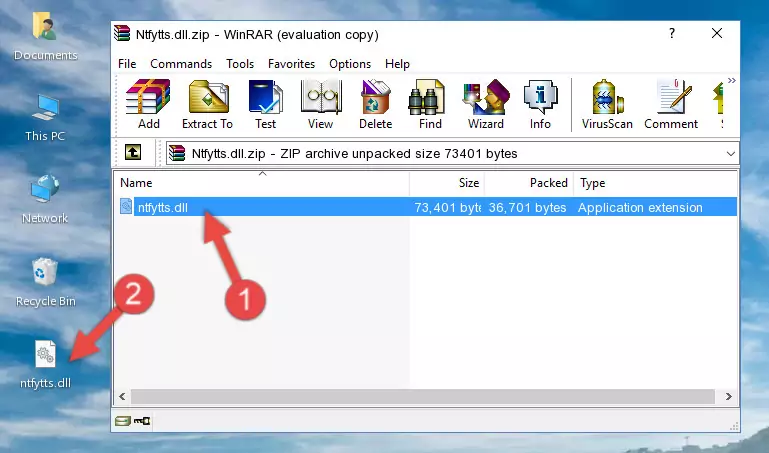This screenshot has height=453, width=769.
Task: Select the ntfytts.dll file row
Action: pos(426,207)
